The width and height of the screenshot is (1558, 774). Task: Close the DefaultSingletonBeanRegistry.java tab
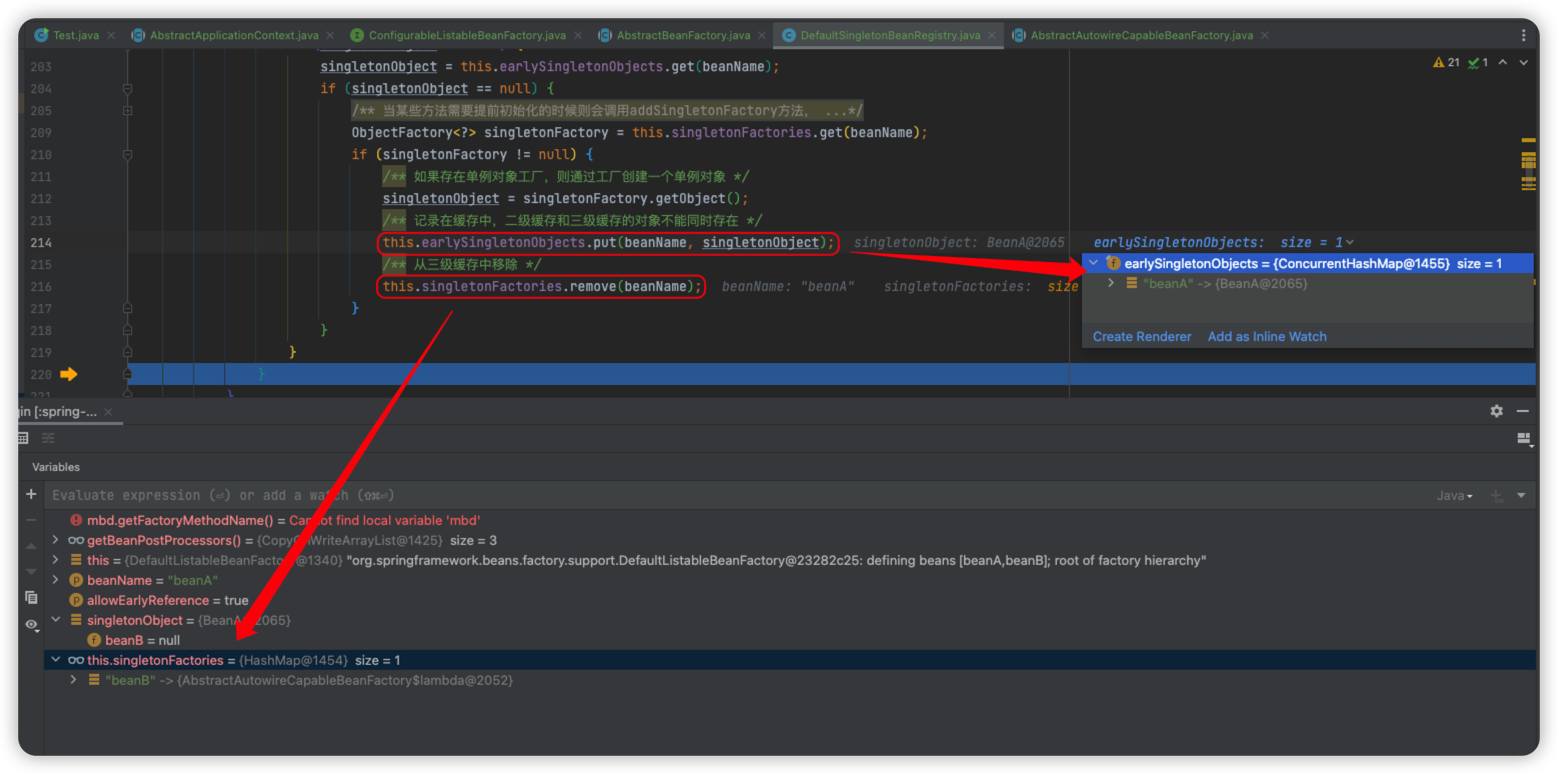pos(992,36)
